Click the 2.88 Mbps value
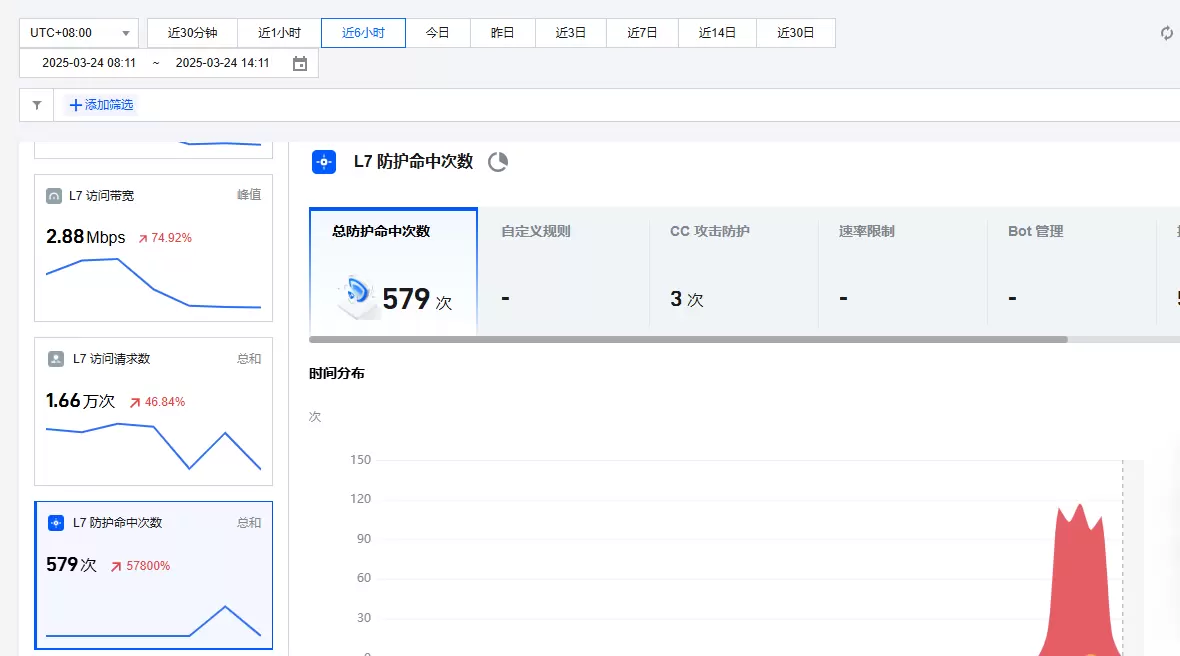Screen dimensions: 1180x656 [86, 238]
